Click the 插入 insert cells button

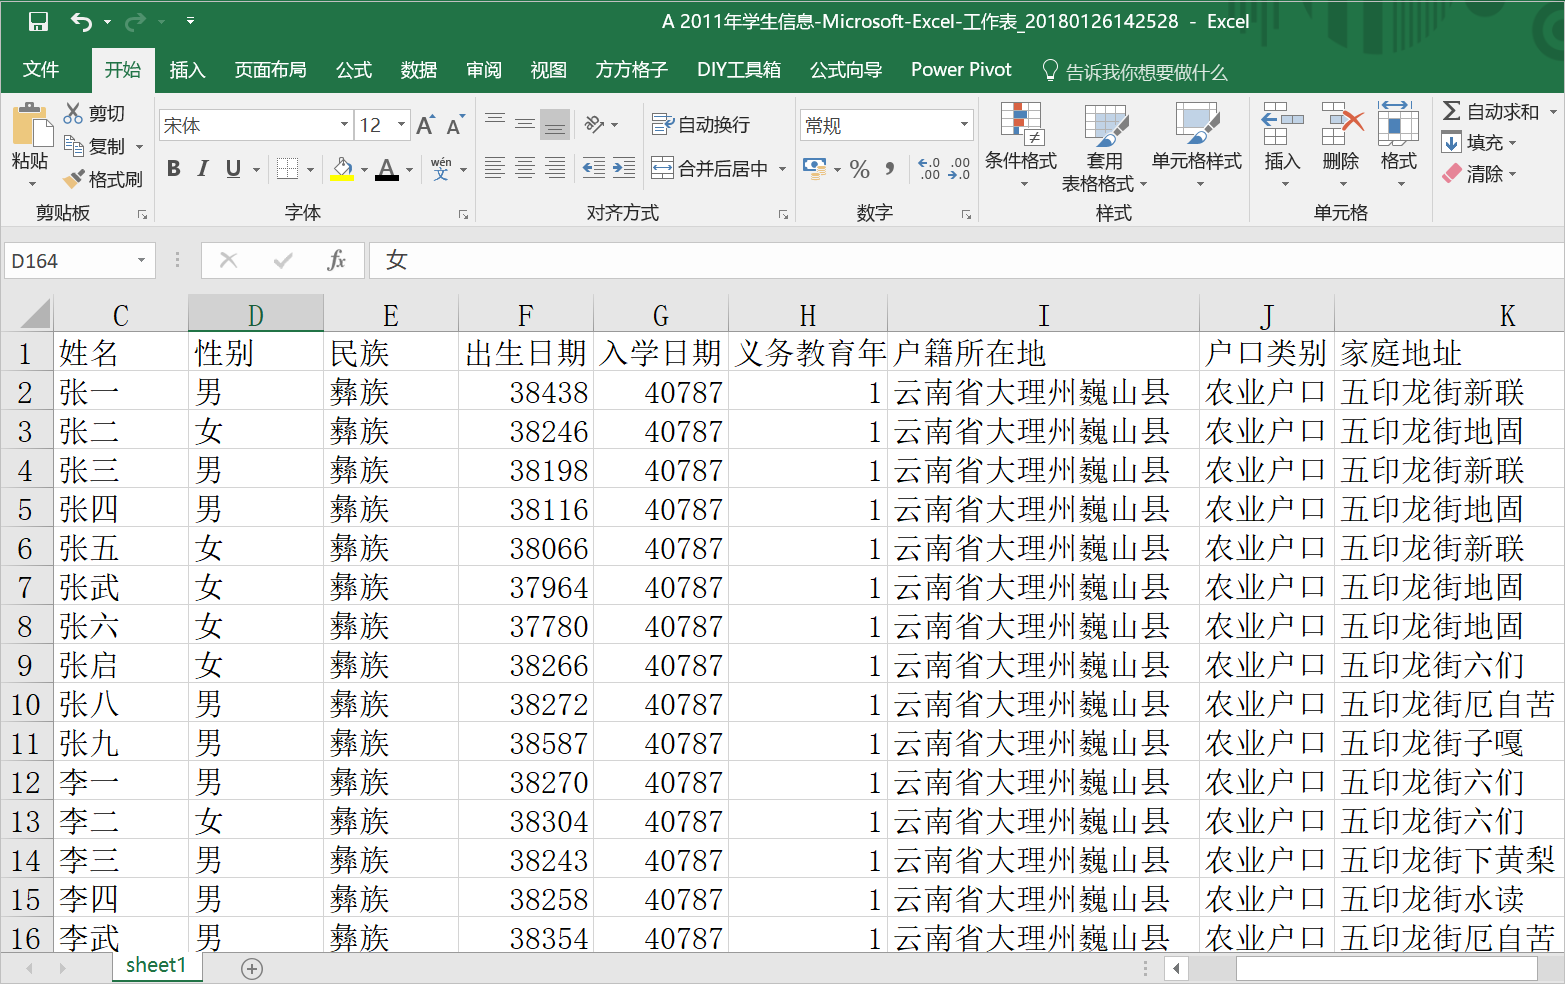(1282, 145)
